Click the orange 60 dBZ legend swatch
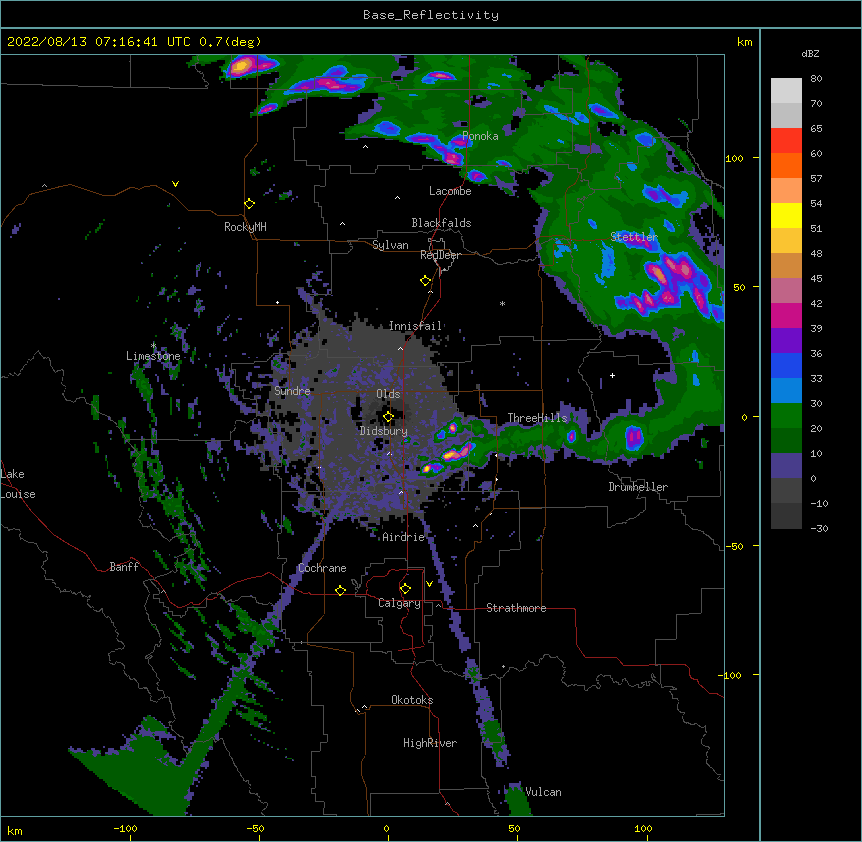The image size is (862, 842). [786, 165]
